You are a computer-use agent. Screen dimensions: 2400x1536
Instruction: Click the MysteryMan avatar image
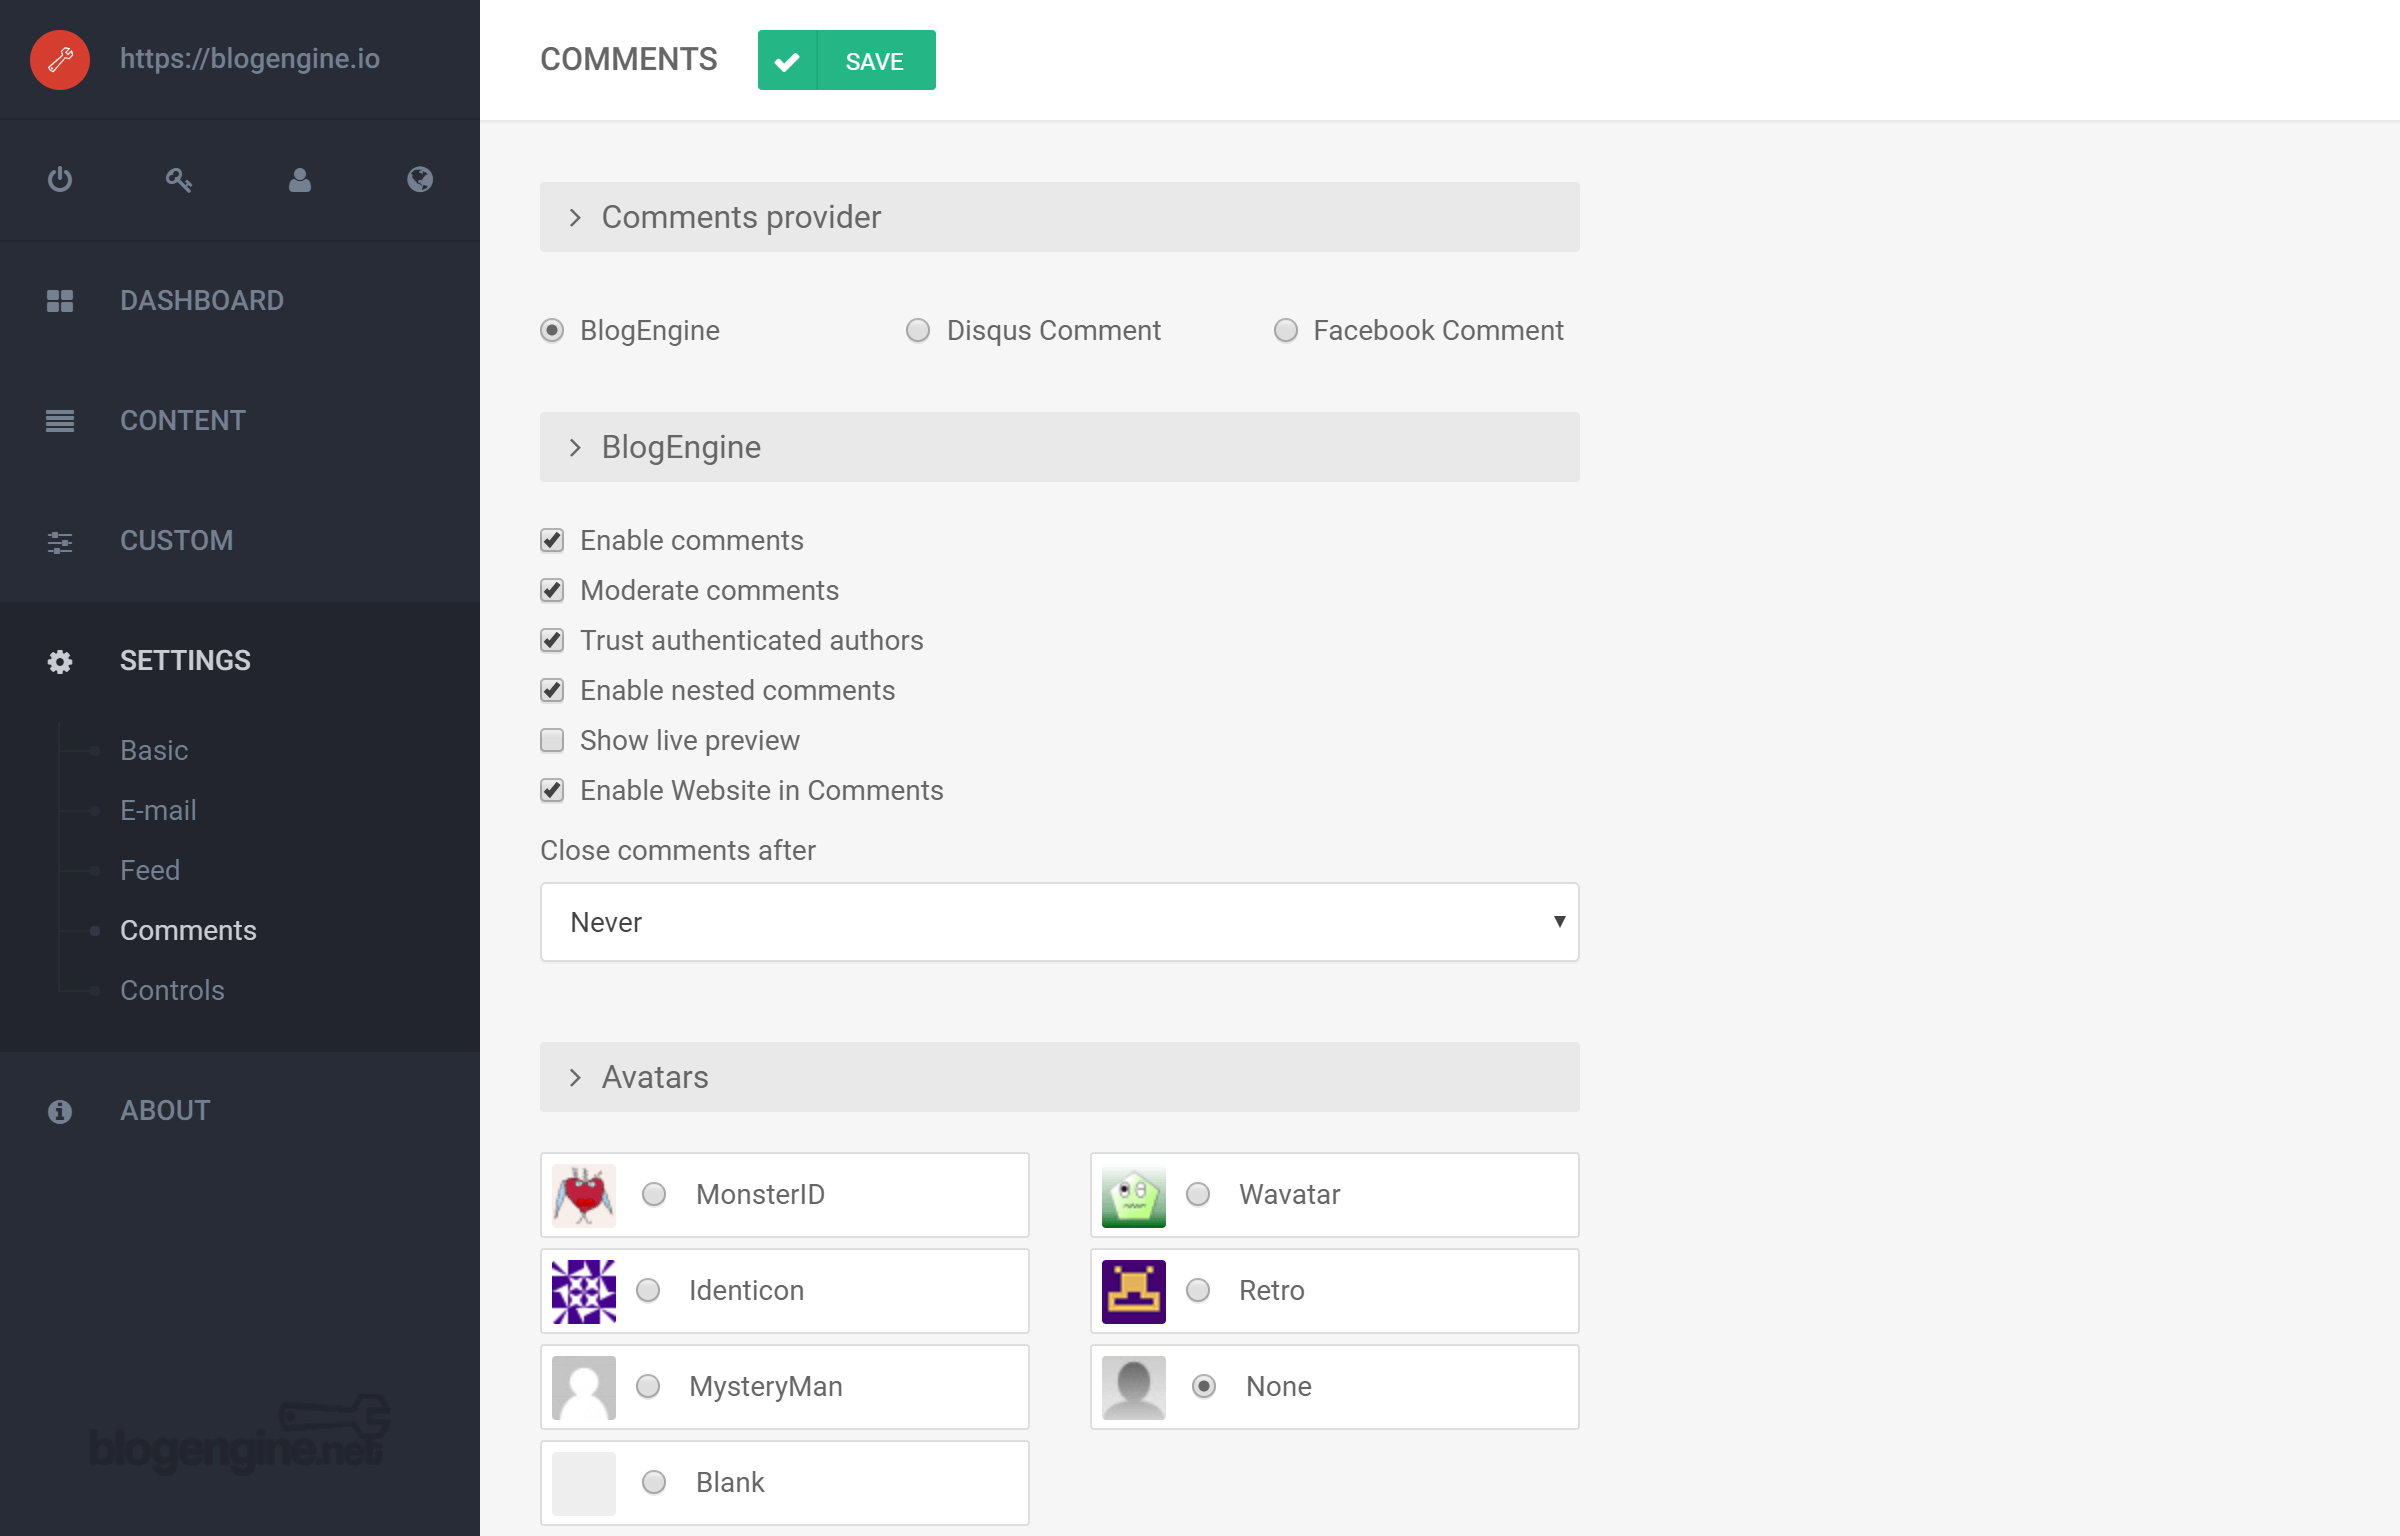coord(584,1387)
